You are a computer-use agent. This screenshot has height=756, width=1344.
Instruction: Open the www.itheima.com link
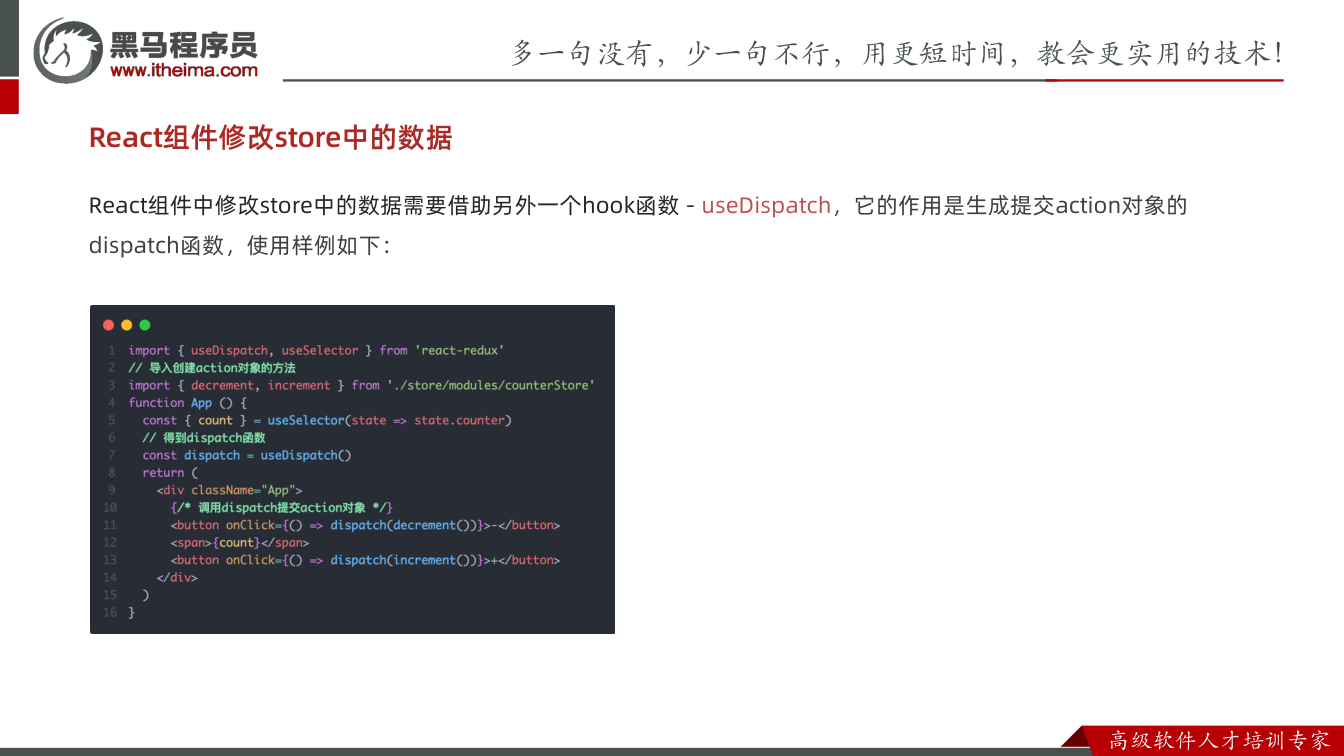tap(184, 70)
